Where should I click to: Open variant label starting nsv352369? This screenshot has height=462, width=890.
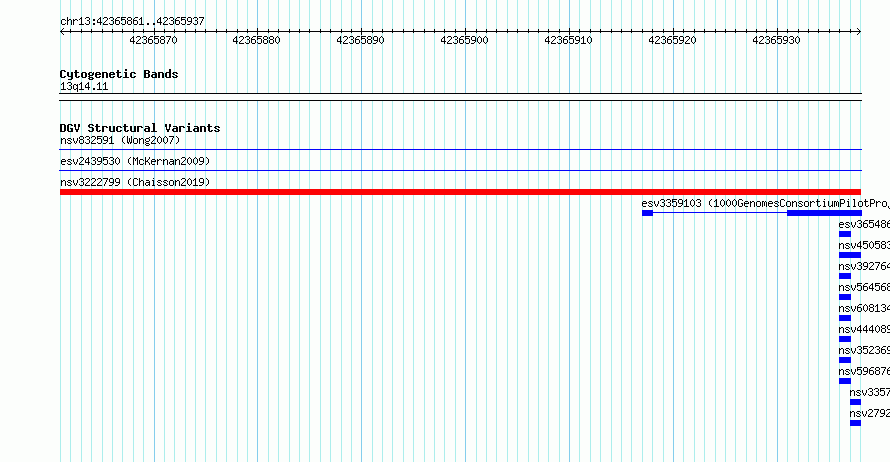tap(864, 350)
